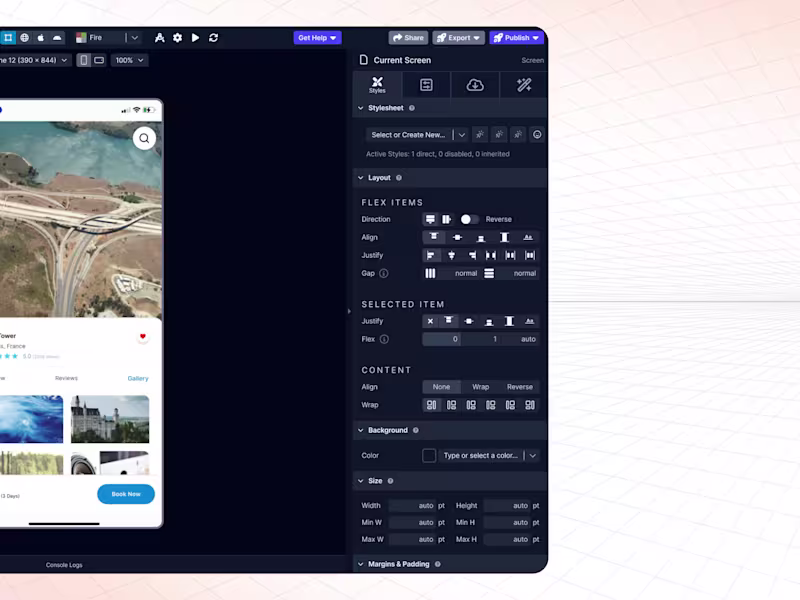Screen dimensions: 800x600
Task: Click the Styles tab X icon in the panel
Action: point(377,82)
